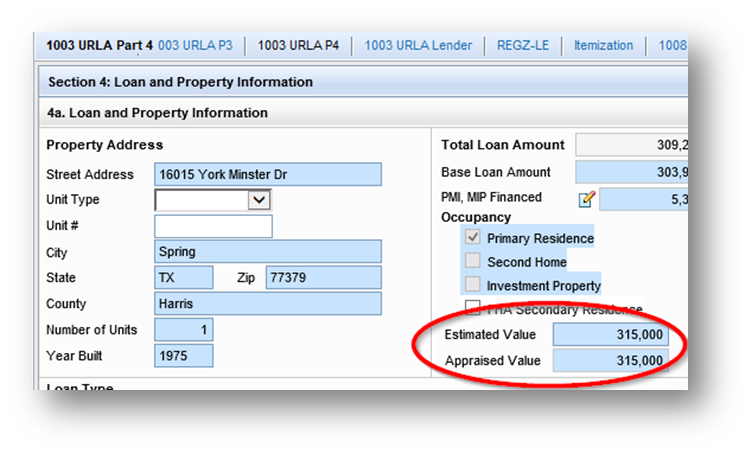This screenshot has width=753, height=455.
Task: Click the Unit # input field
Action: (x=213, y=226)
